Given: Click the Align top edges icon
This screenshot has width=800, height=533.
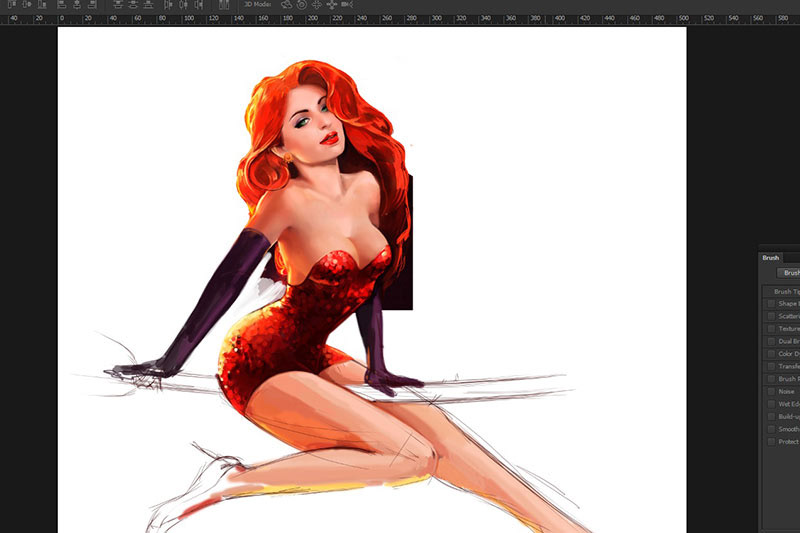Looking at the screenshot, I should (11, 5).
